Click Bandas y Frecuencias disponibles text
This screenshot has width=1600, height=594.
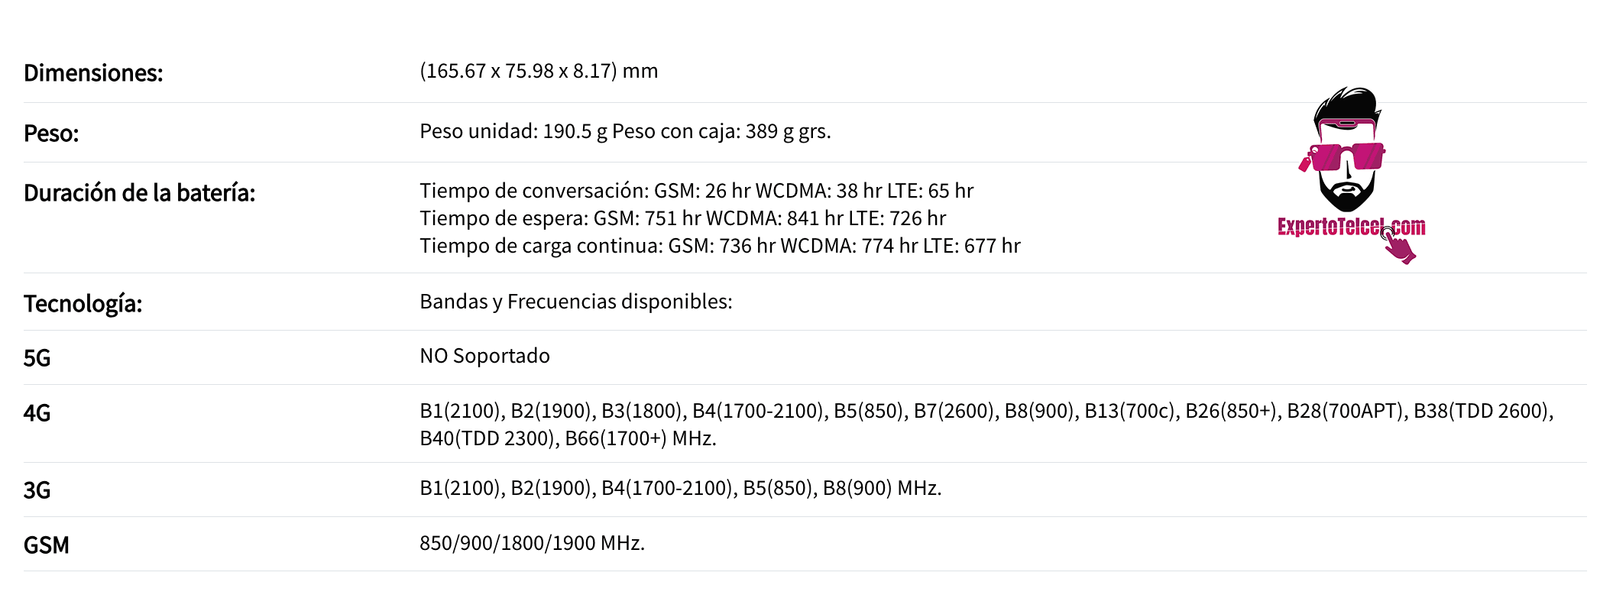point(576,302)
